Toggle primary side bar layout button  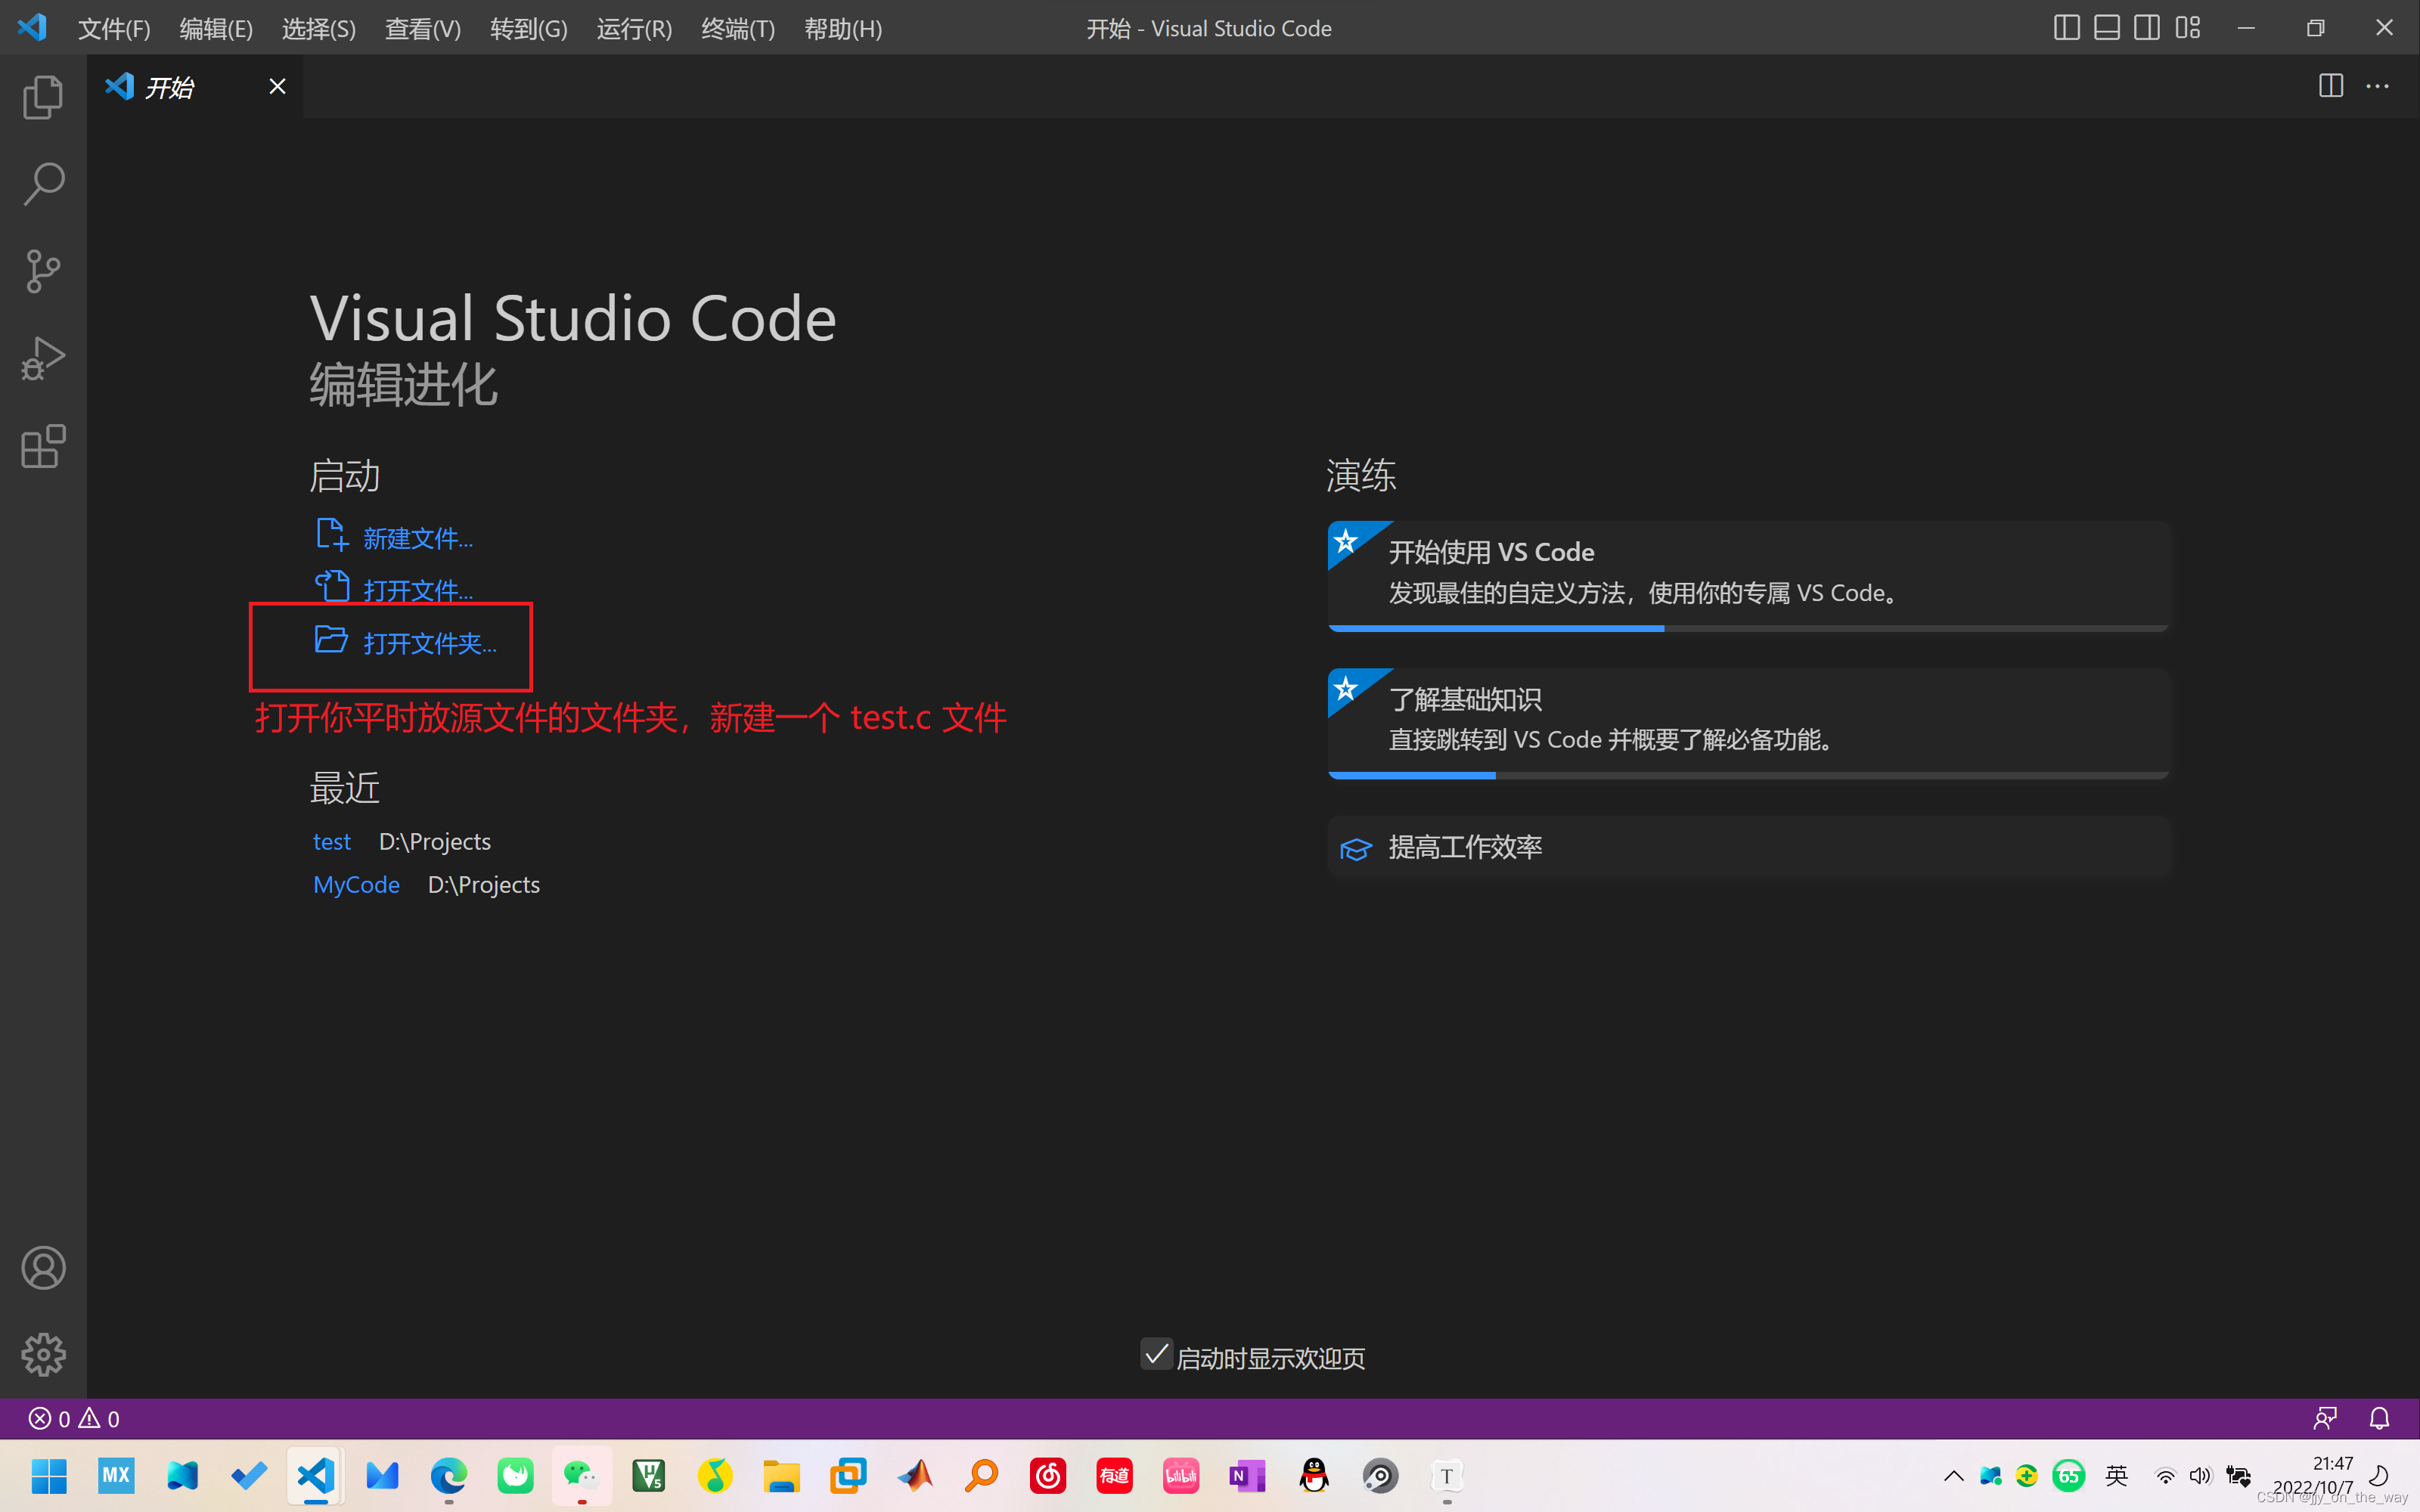tap(2066, 28)
